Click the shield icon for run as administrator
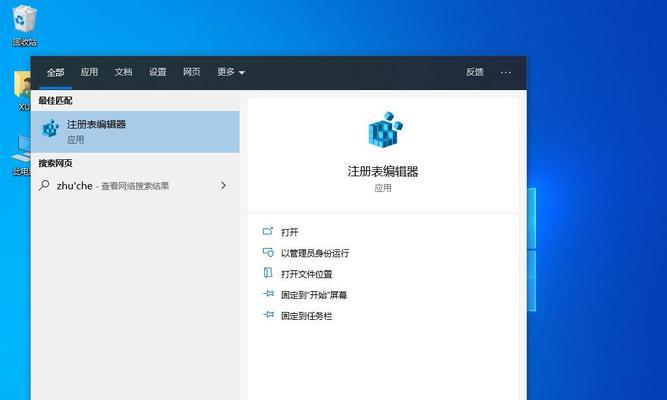The height and width of the screenshot is (400, 667). pyautogui.click(x=268, y=252)
